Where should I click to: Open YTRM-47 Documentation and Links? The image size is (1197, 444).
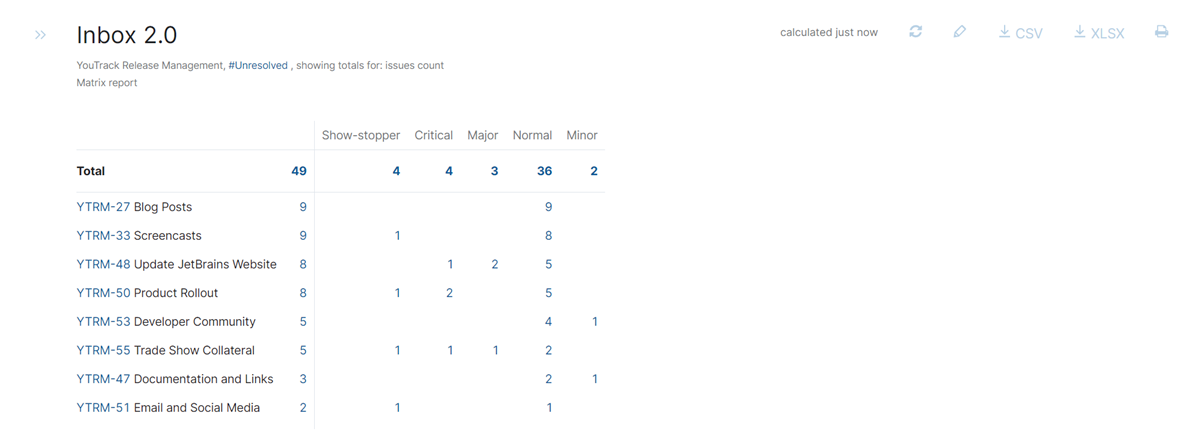103,379
